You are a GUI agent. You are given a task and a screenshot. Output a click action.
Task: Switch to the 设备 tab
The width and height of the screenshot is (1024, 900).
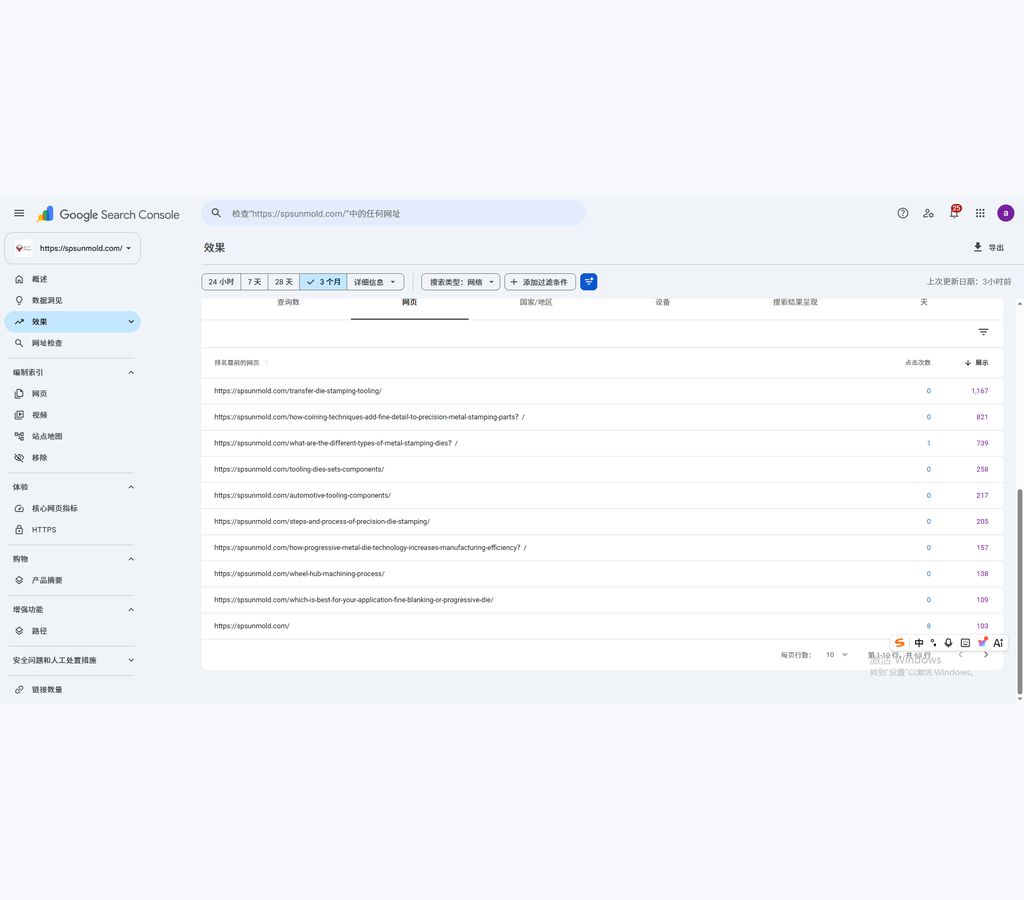coord(663,303)
